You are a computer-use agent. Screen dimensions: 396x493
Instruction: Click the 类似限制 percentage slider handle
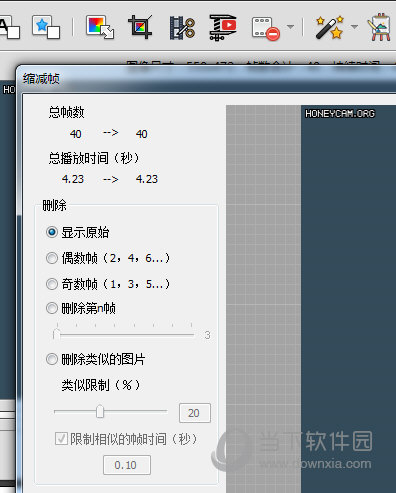click(x=100, y=412)
